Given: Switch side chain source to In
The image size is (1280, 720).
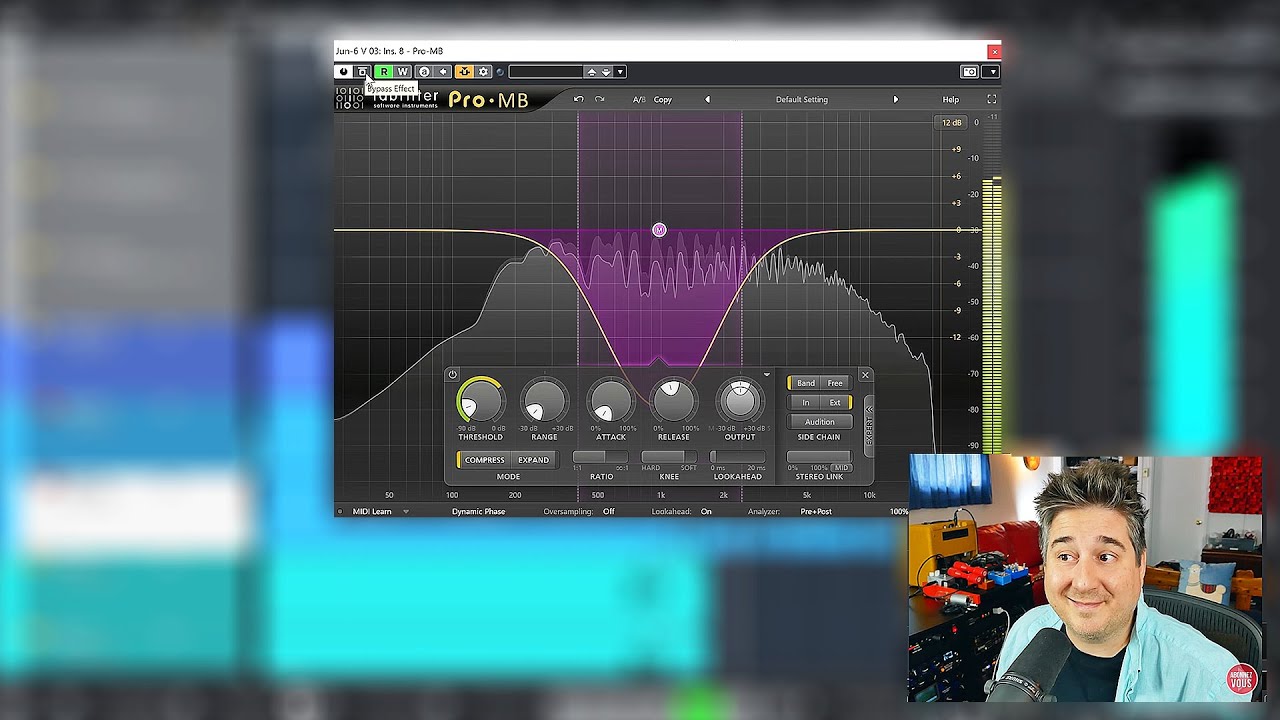Looking at the screenshot, I should click(x=805, y=403).
